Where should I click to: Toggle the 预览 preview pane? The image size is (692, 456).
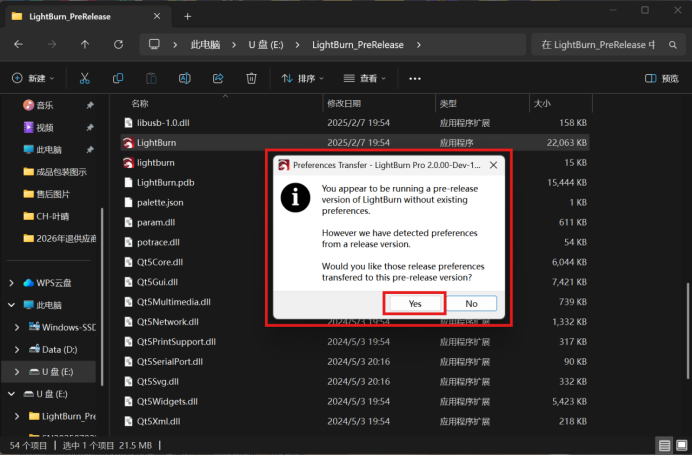click(662, 78)
